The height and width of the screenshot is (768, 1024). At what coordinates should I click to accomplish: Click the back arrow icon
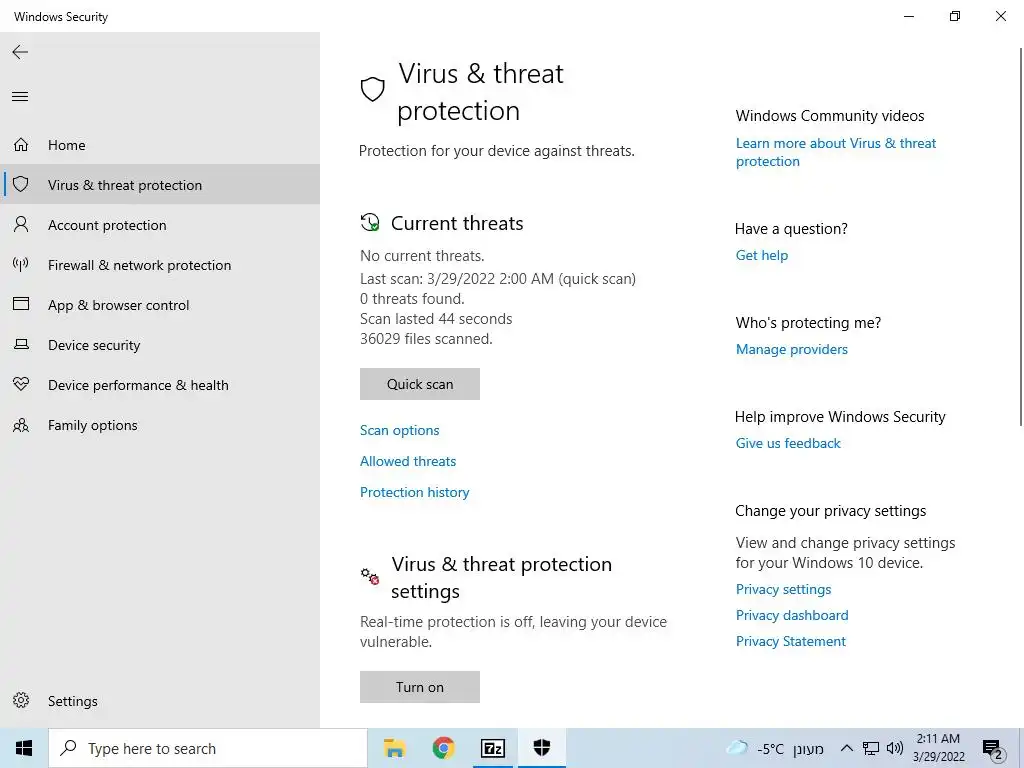(x=20, y=52)
